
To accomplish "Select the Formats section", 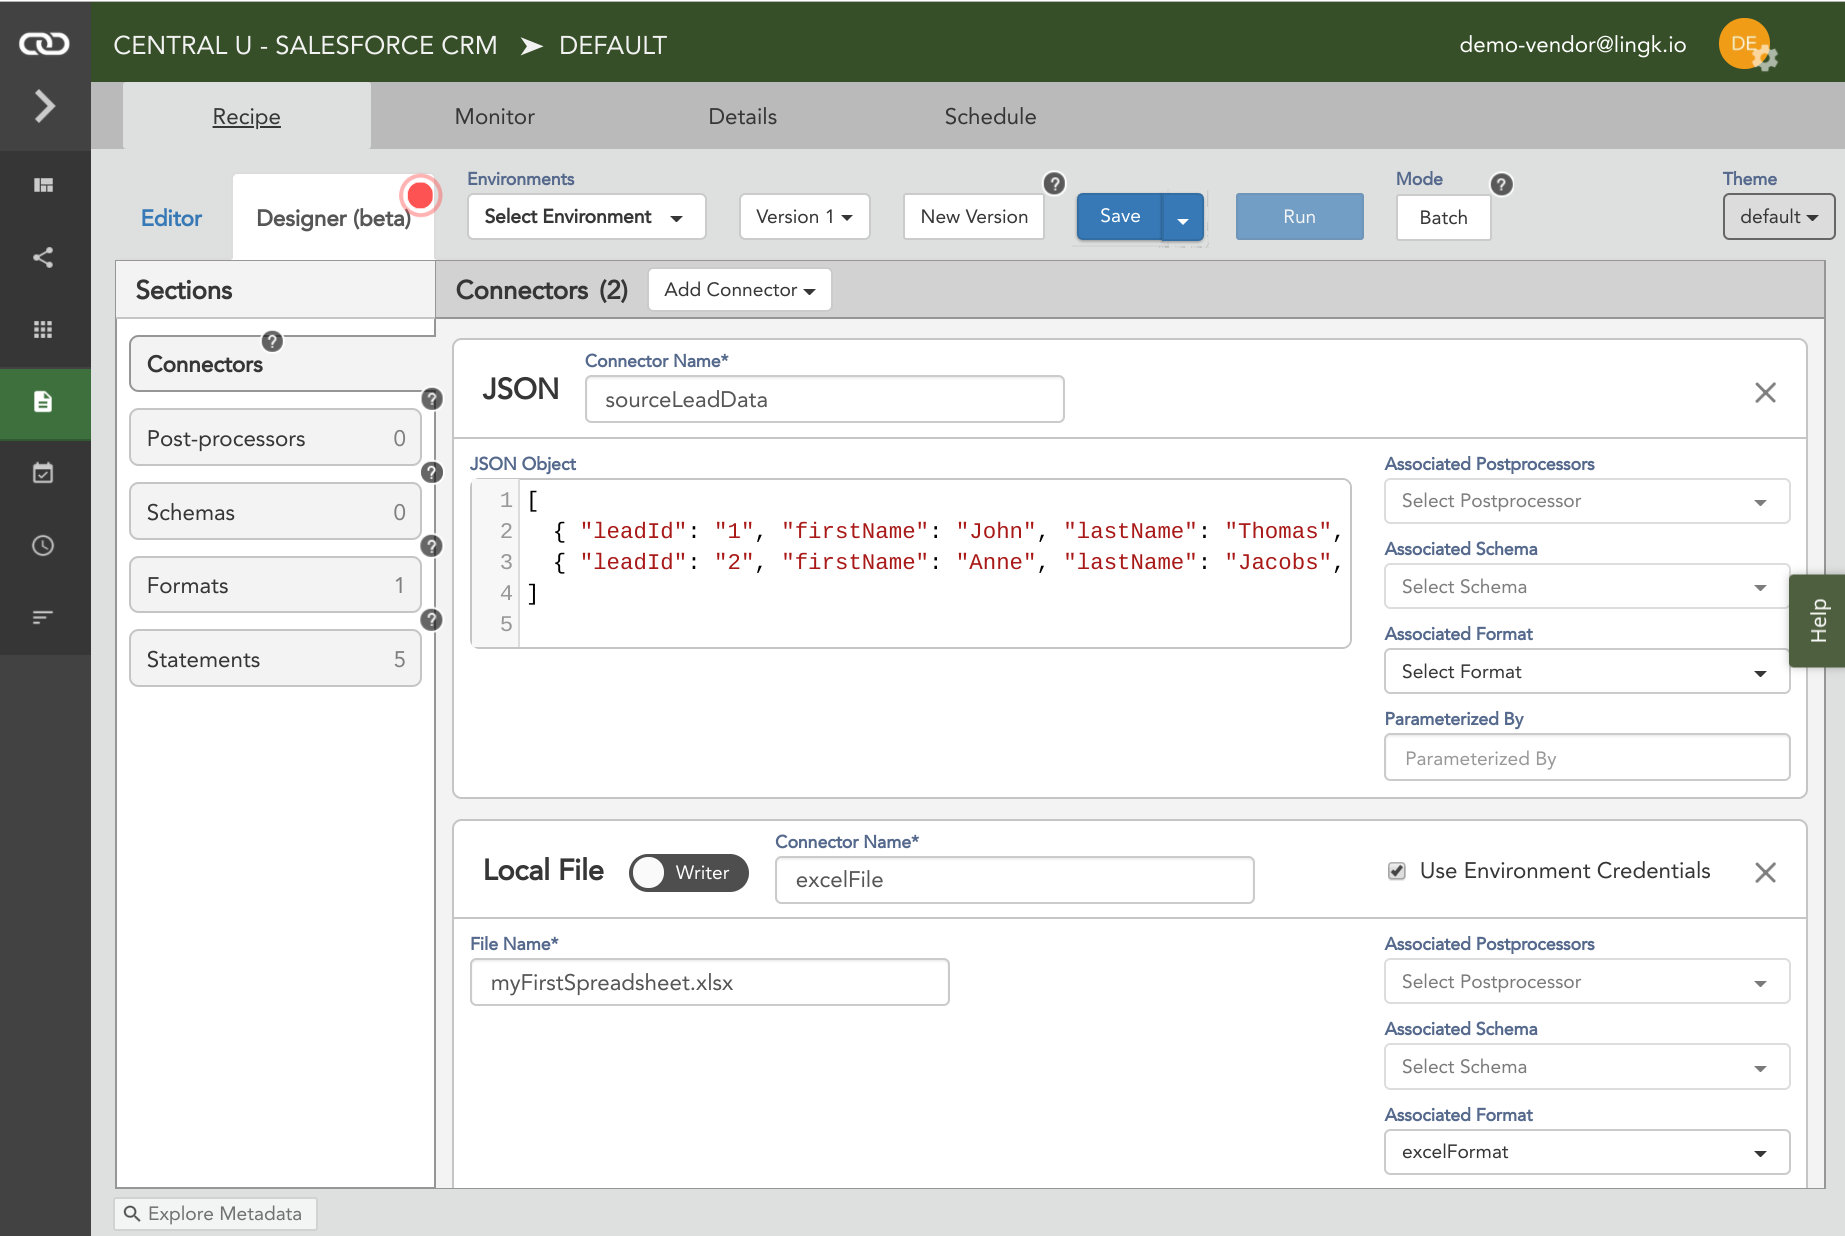I will [x=275, y=585].
